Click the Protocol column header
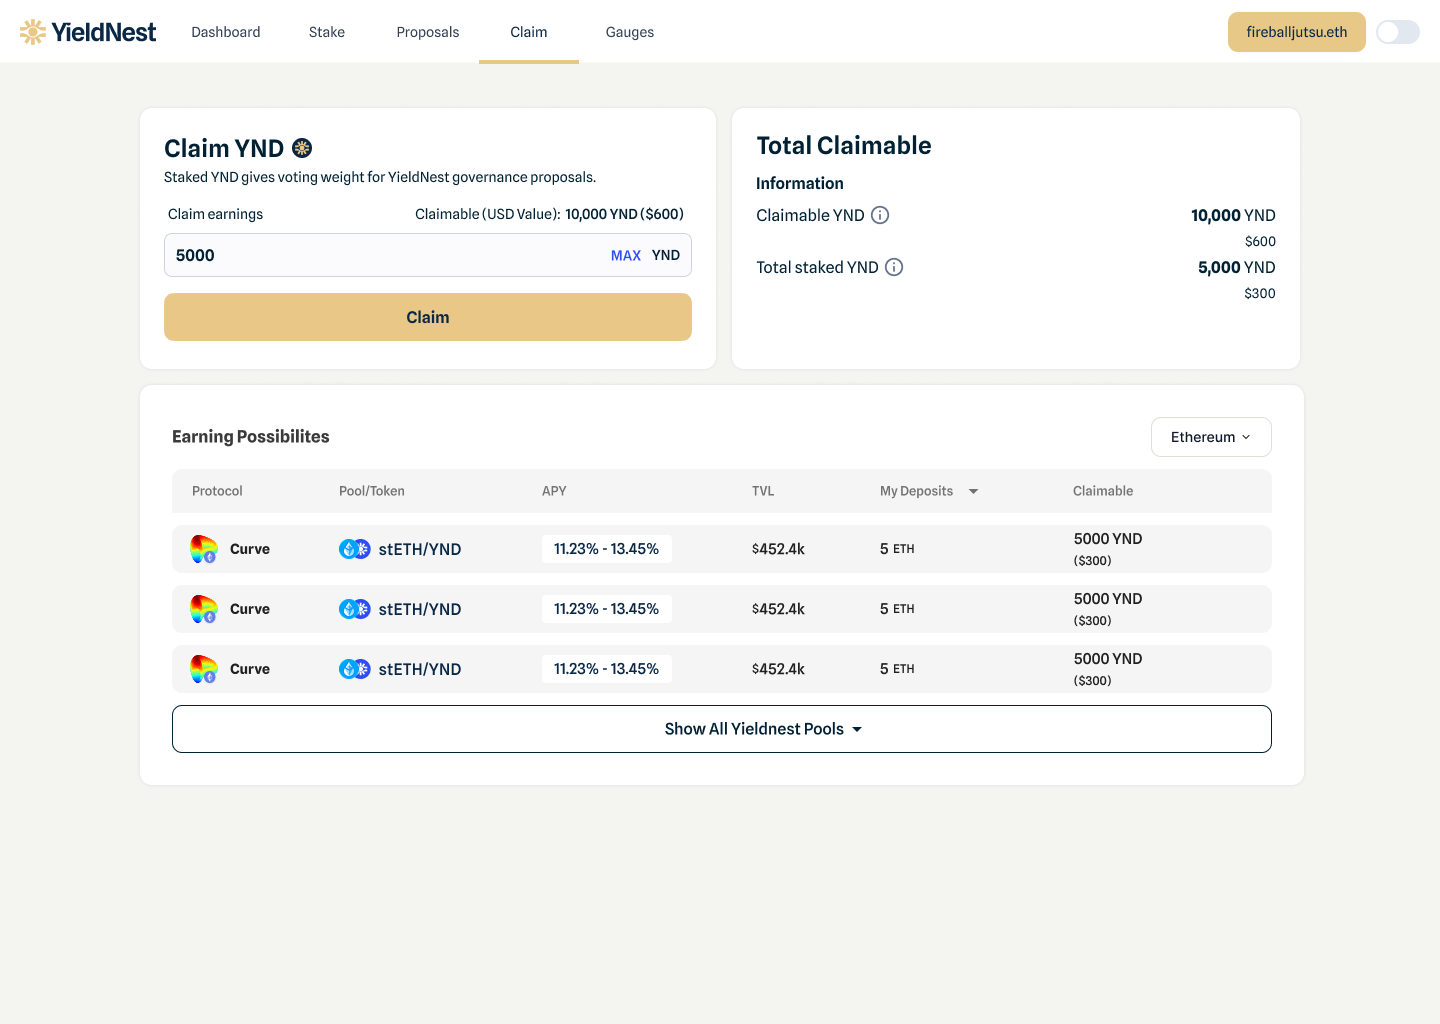Viewport: 1440px width, 1024px height. coord(217,491)
